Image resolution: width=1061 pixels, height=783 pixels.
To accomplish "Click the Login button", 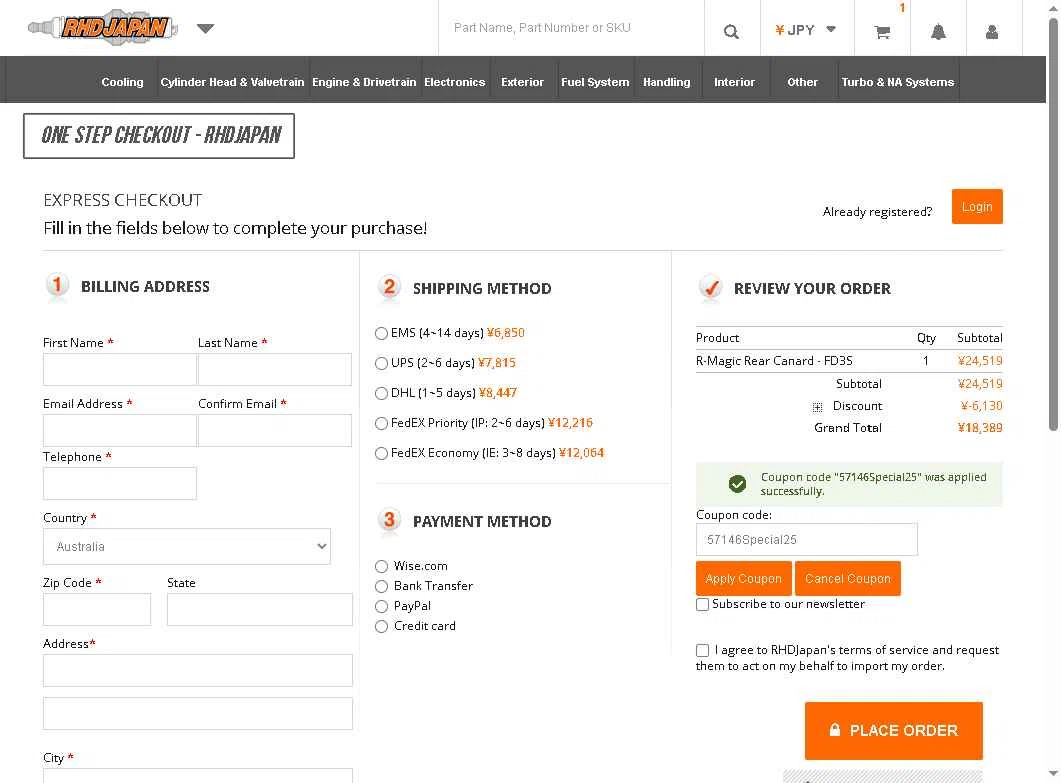I will (x=977, y=206).
